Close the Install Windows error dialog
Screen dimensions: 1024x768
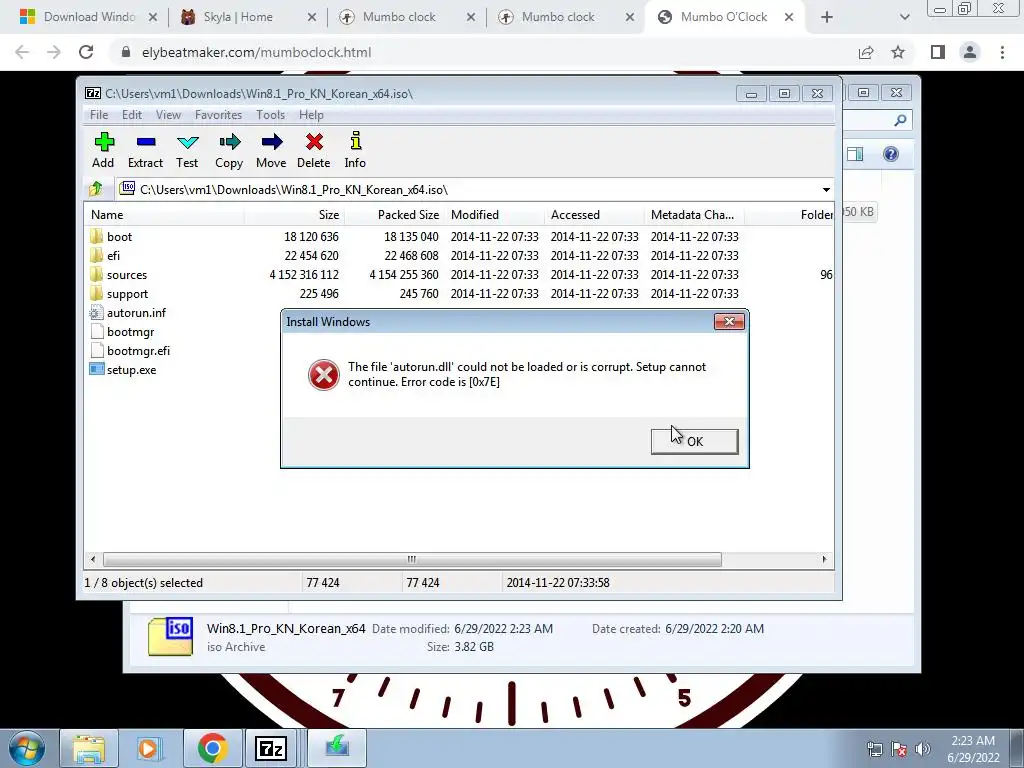(729, 321)
